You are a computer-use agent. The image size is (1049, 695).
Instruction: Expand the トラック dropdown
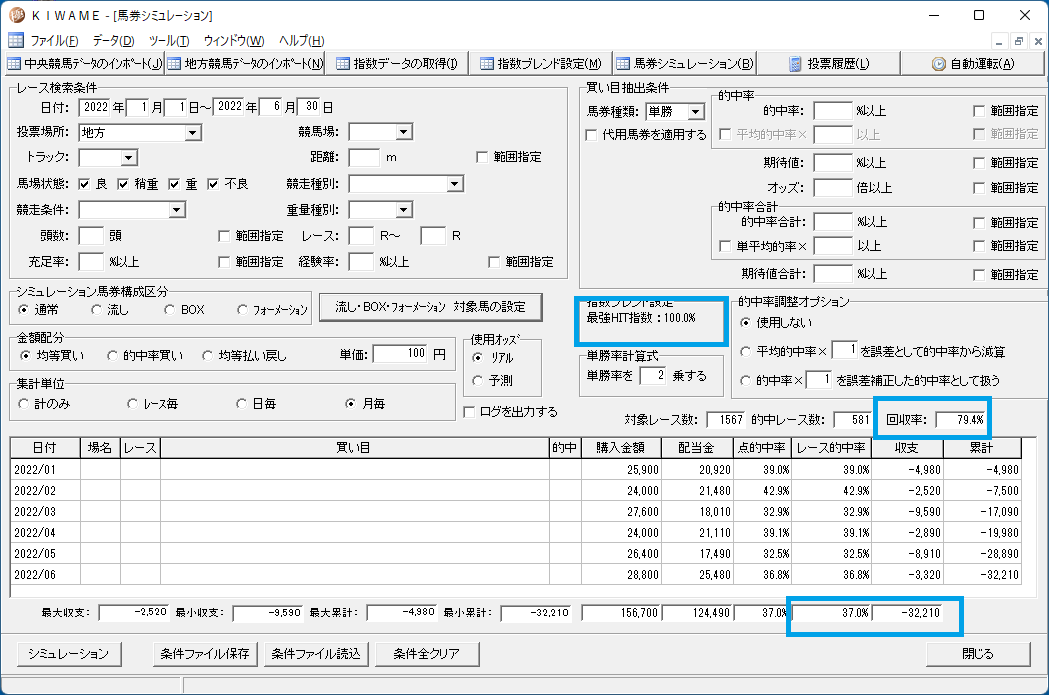pyautogui.click(x=129, y=158)
